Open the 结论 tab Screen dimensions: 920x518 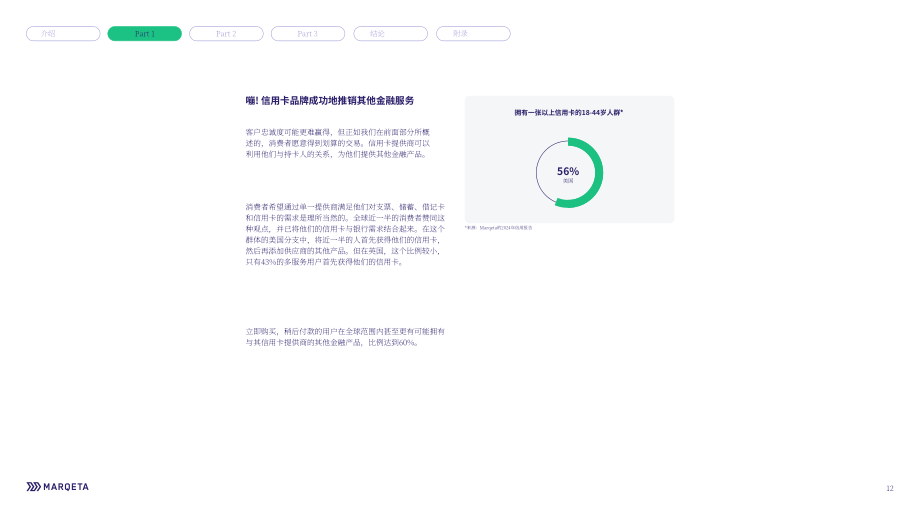pos(390,33)
